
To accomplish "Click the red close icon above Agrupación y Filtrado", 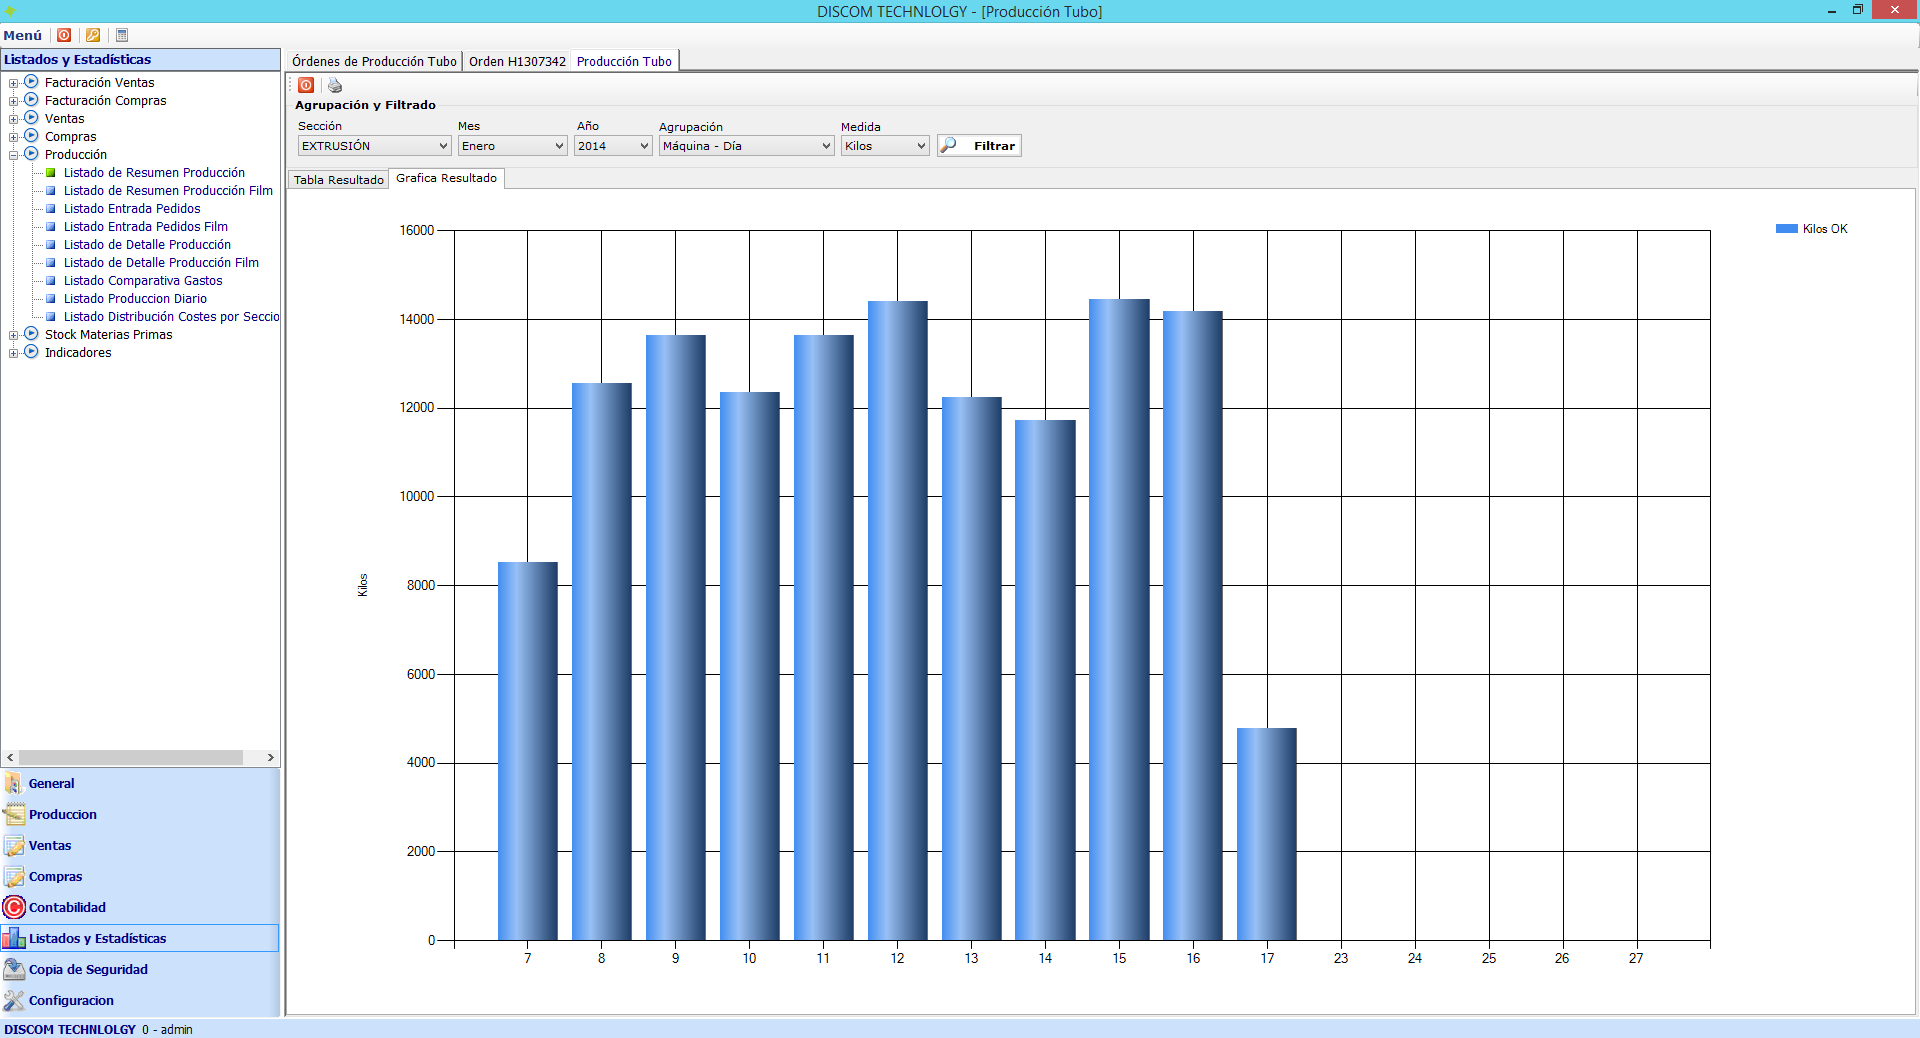I will (306, 86).
